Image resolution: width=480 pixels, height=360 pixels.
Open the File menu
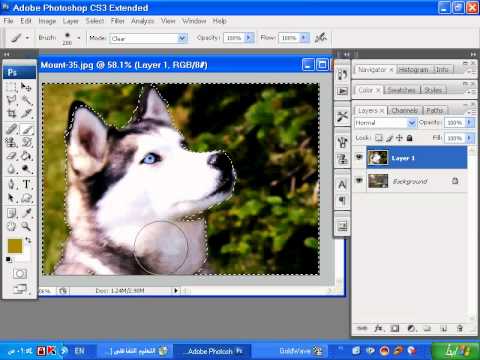[8, 21]
